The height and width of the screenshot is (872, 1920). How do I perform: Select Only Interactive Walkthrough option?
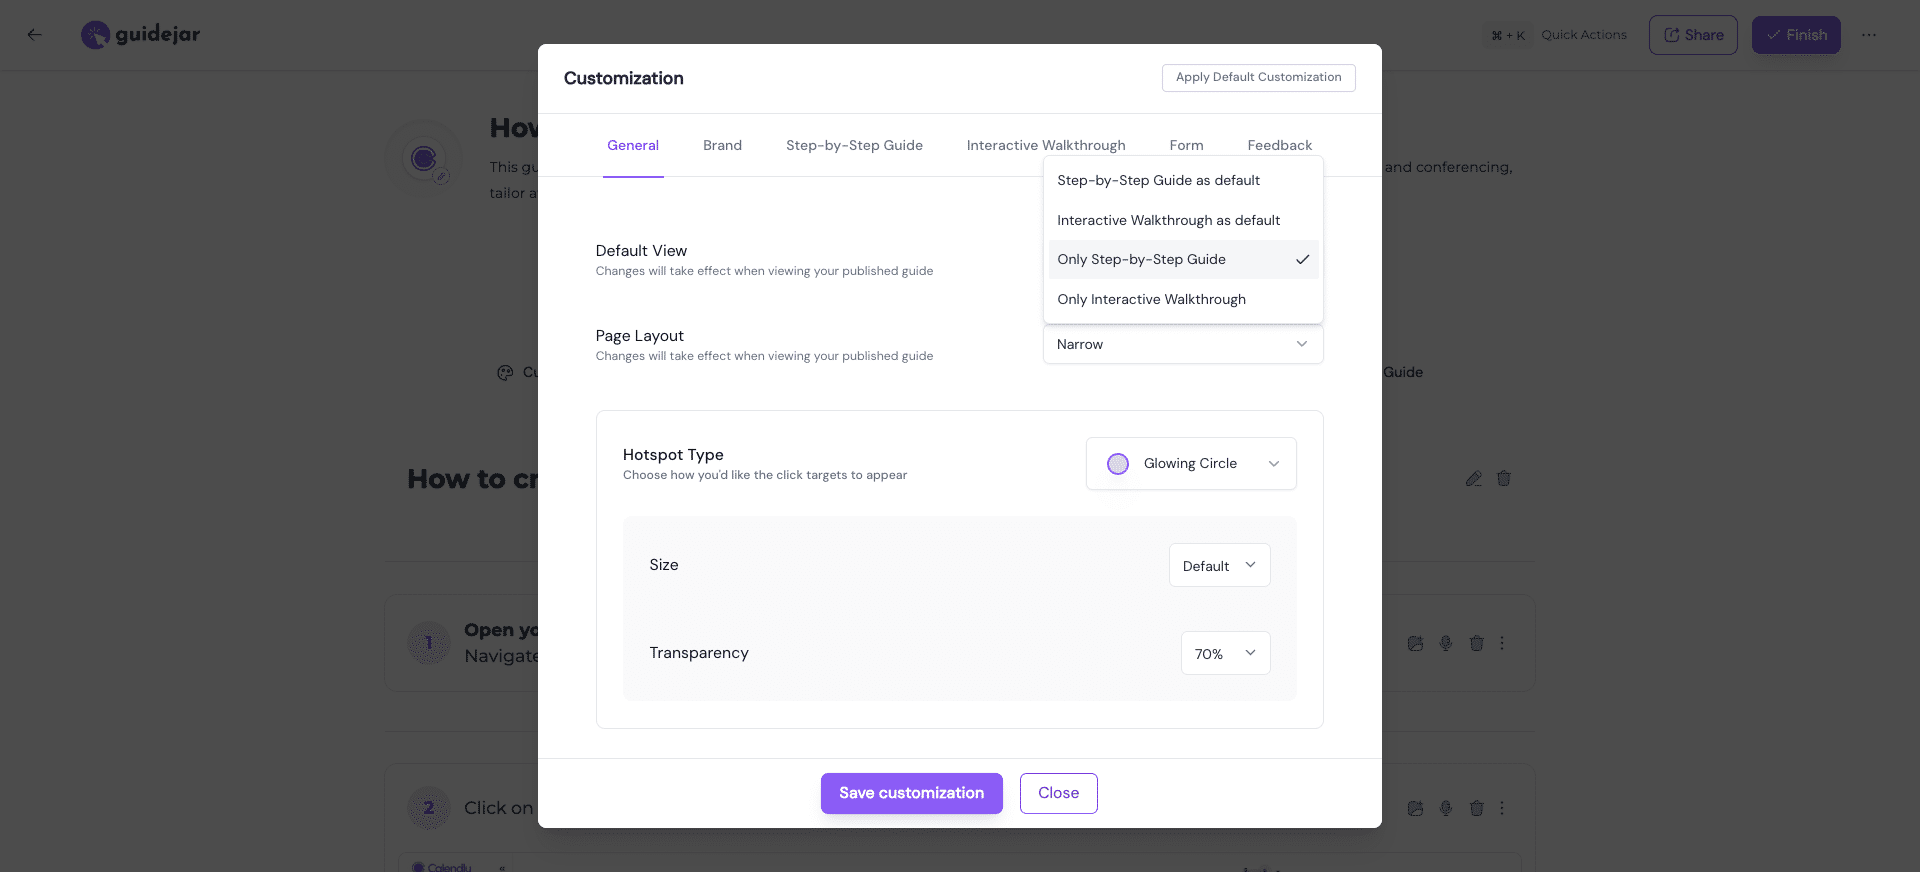tap(1152, 299)
